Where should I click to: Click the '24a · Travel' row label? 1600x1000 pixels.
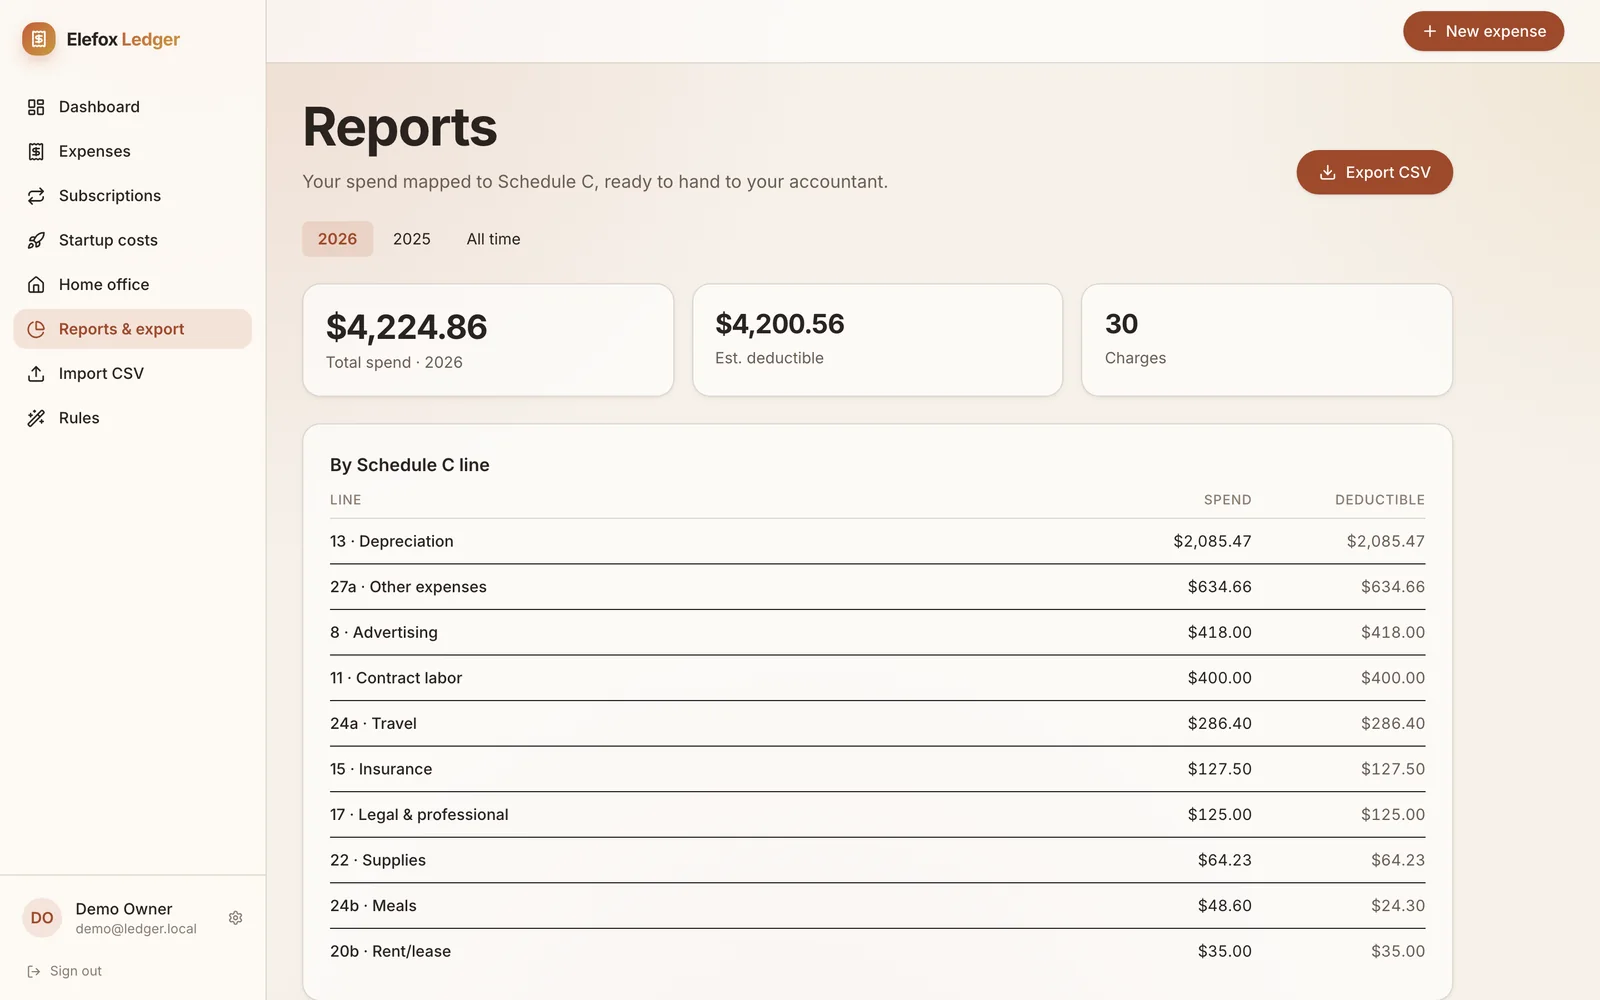pos(373,723)
